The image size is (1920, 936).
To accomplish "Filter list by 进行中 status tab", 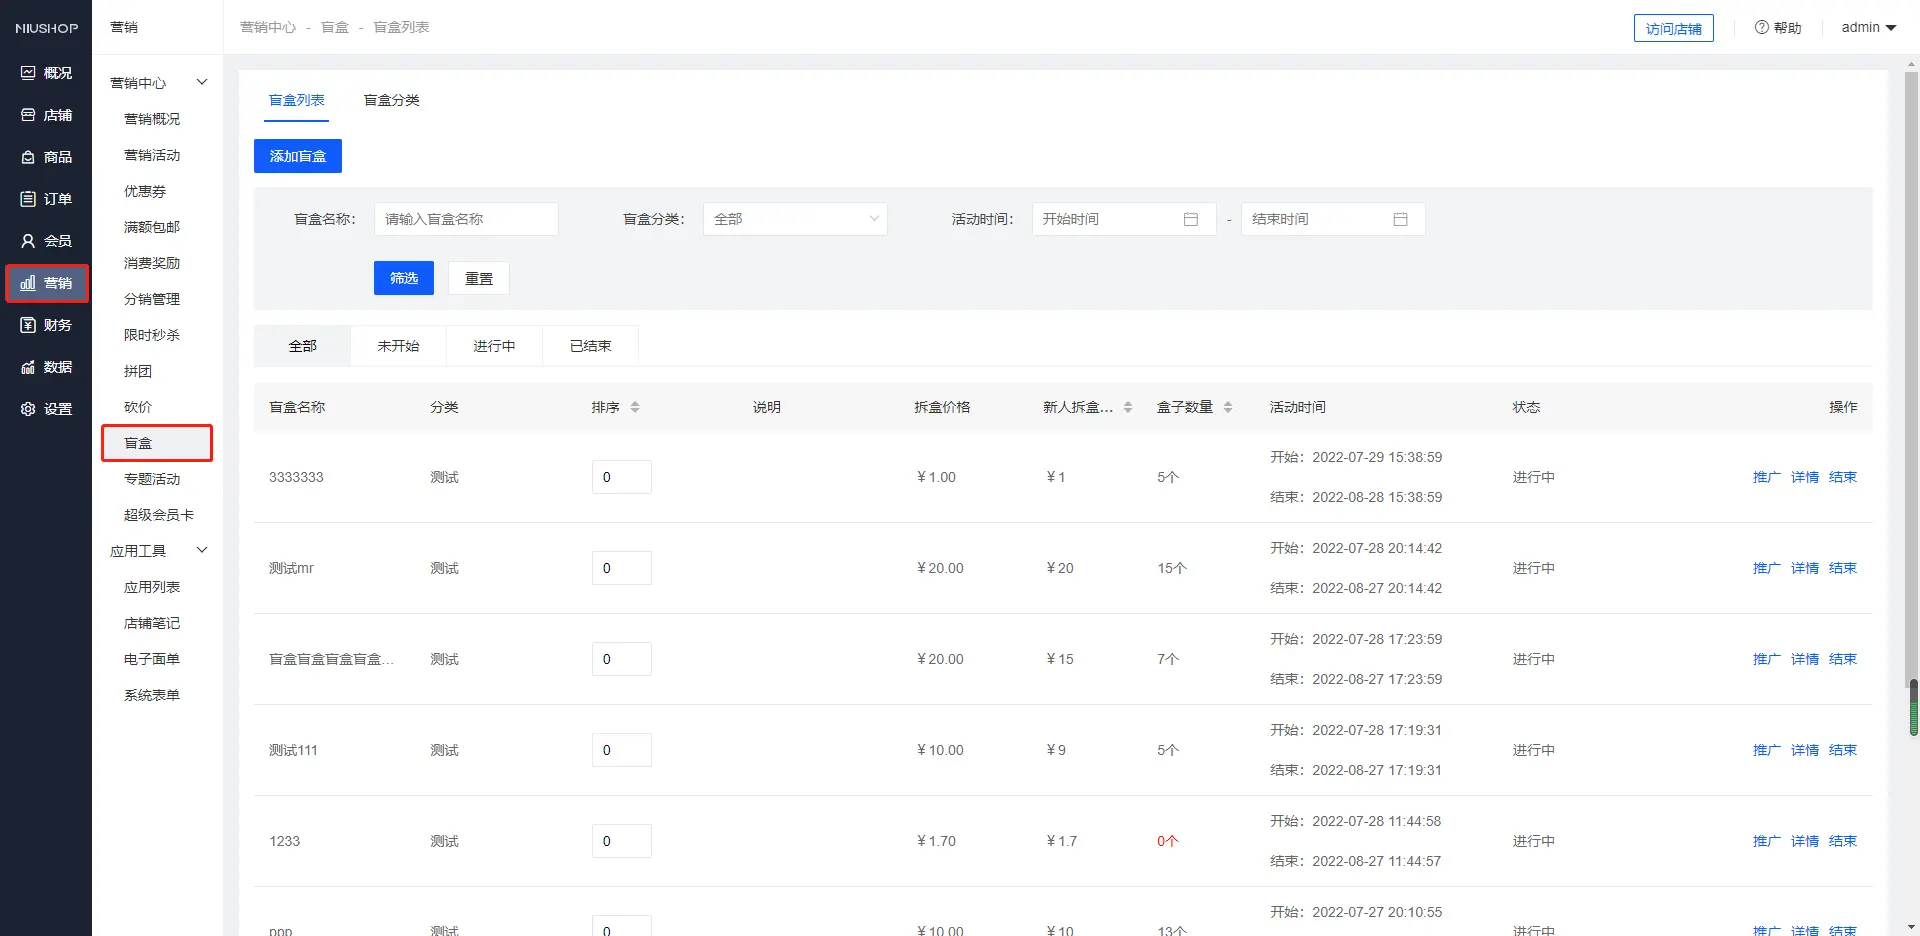I will coord(494,346).
